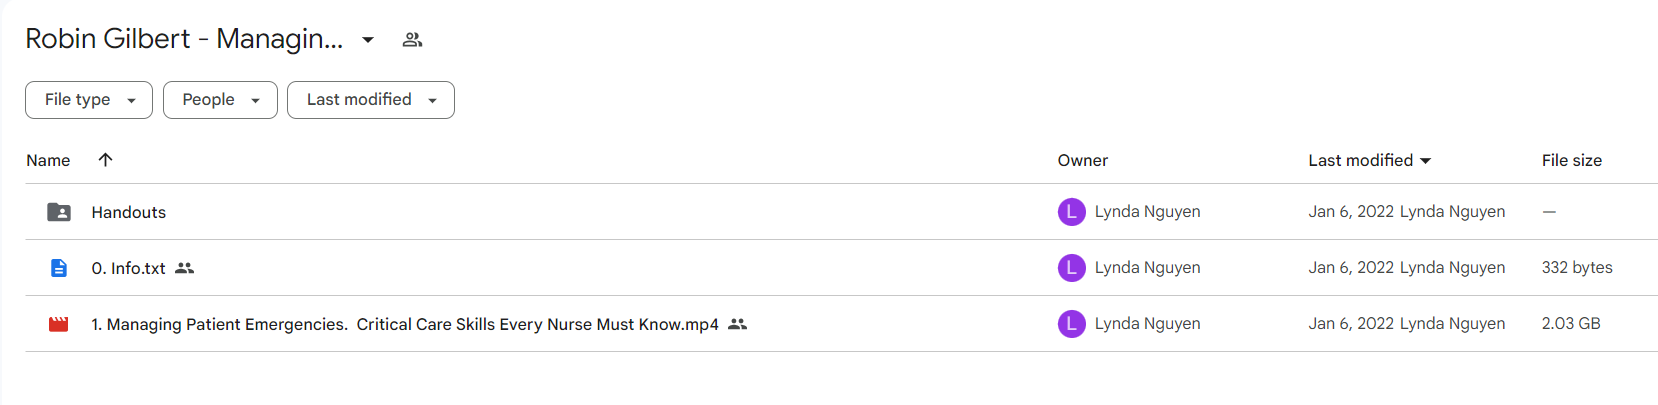Click the Handouts shared folder icon
Viewport: 1658px width, 405px height.
pyautogui.click(x=59, y=212)
